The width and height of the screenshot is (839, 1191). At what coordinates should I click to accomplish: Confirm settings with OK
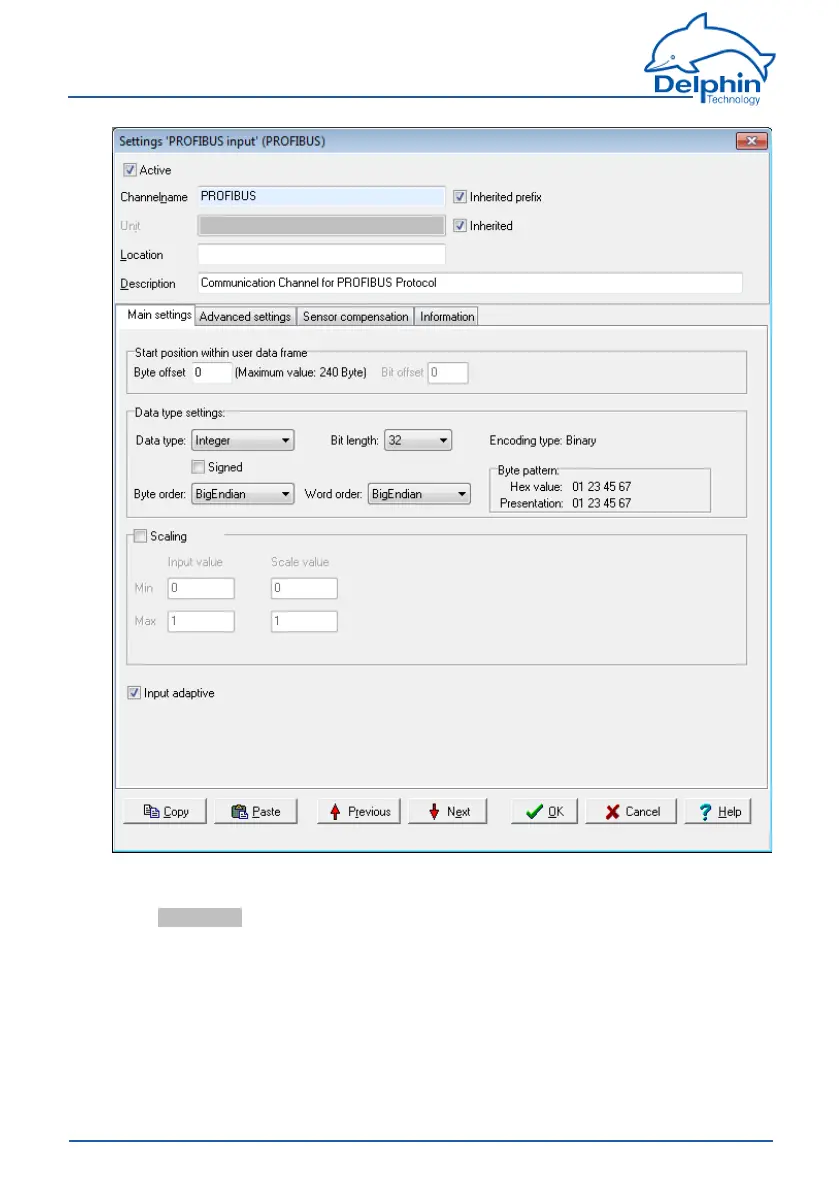(x=544, y=811)
